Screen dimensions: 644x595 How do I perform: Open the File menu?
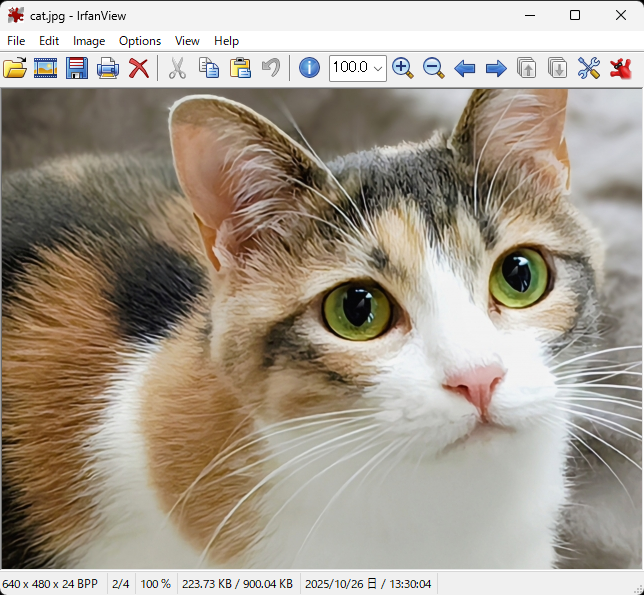tap(16, 41)
